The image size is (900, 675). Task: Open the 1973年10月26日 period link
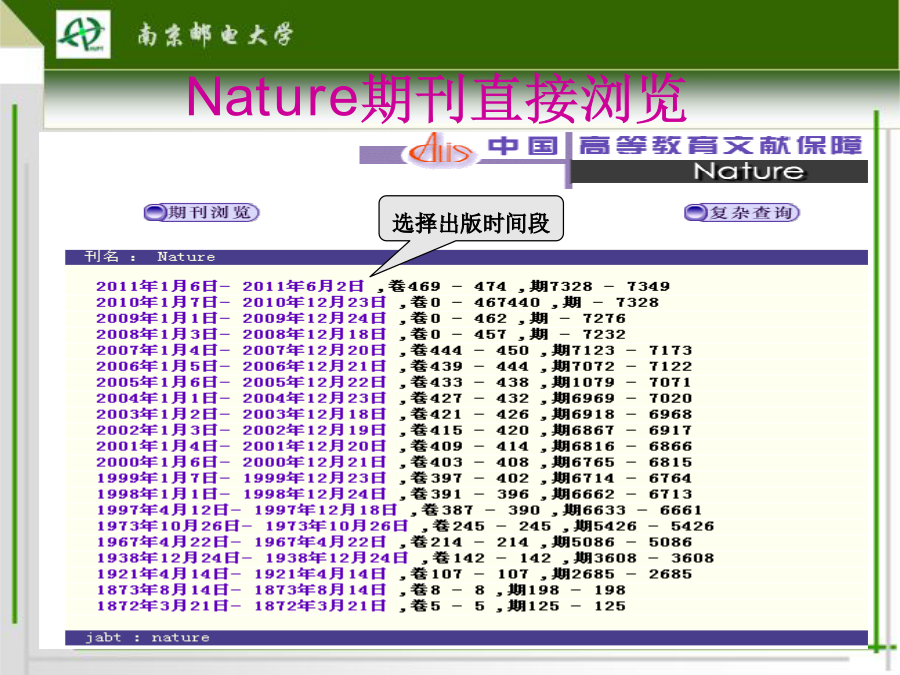coord(253,526)
